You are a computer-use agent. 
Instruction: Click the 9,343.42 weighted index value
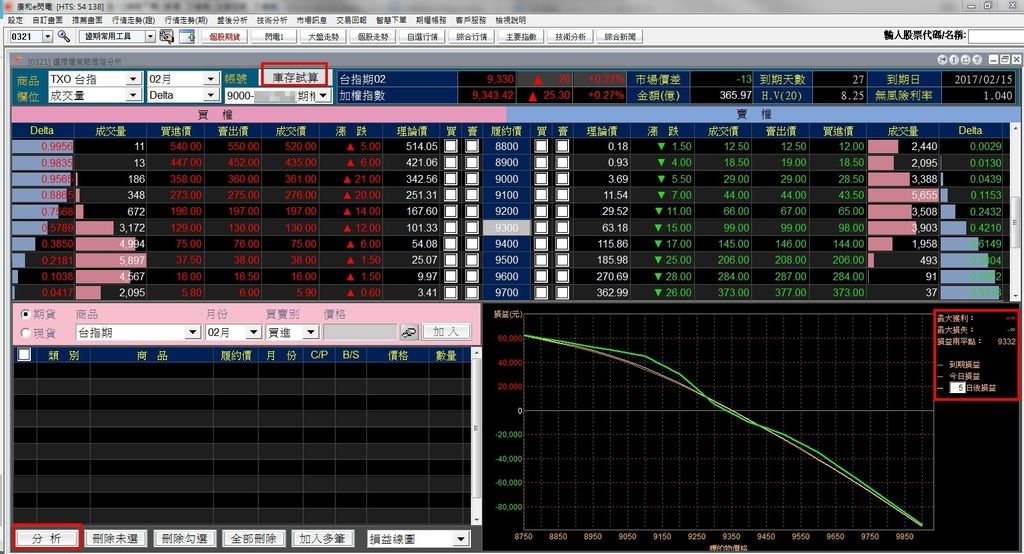pos(493,95)
